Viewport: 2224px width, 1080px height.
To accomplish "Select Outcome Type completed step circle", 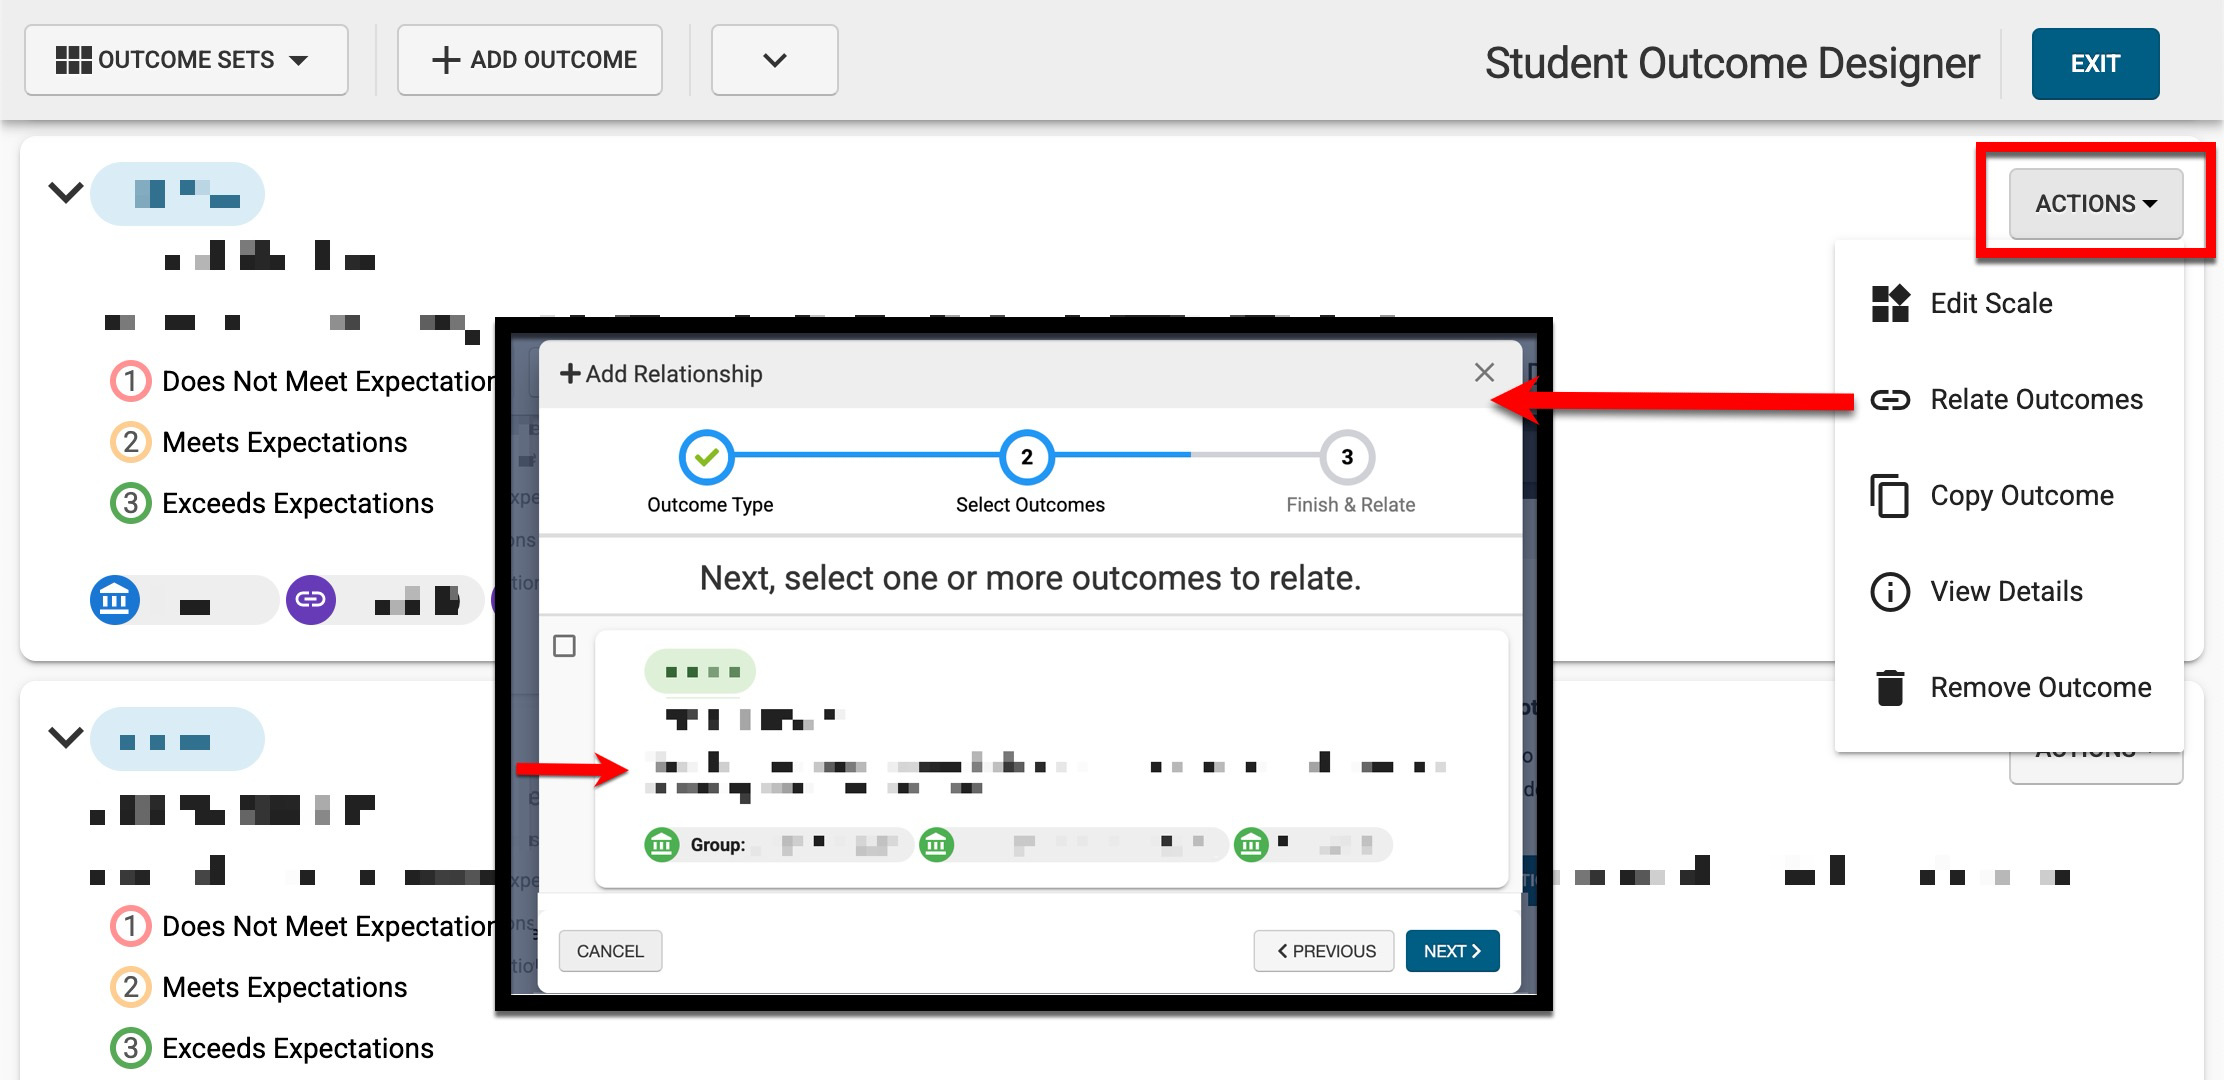I will 707,457.
